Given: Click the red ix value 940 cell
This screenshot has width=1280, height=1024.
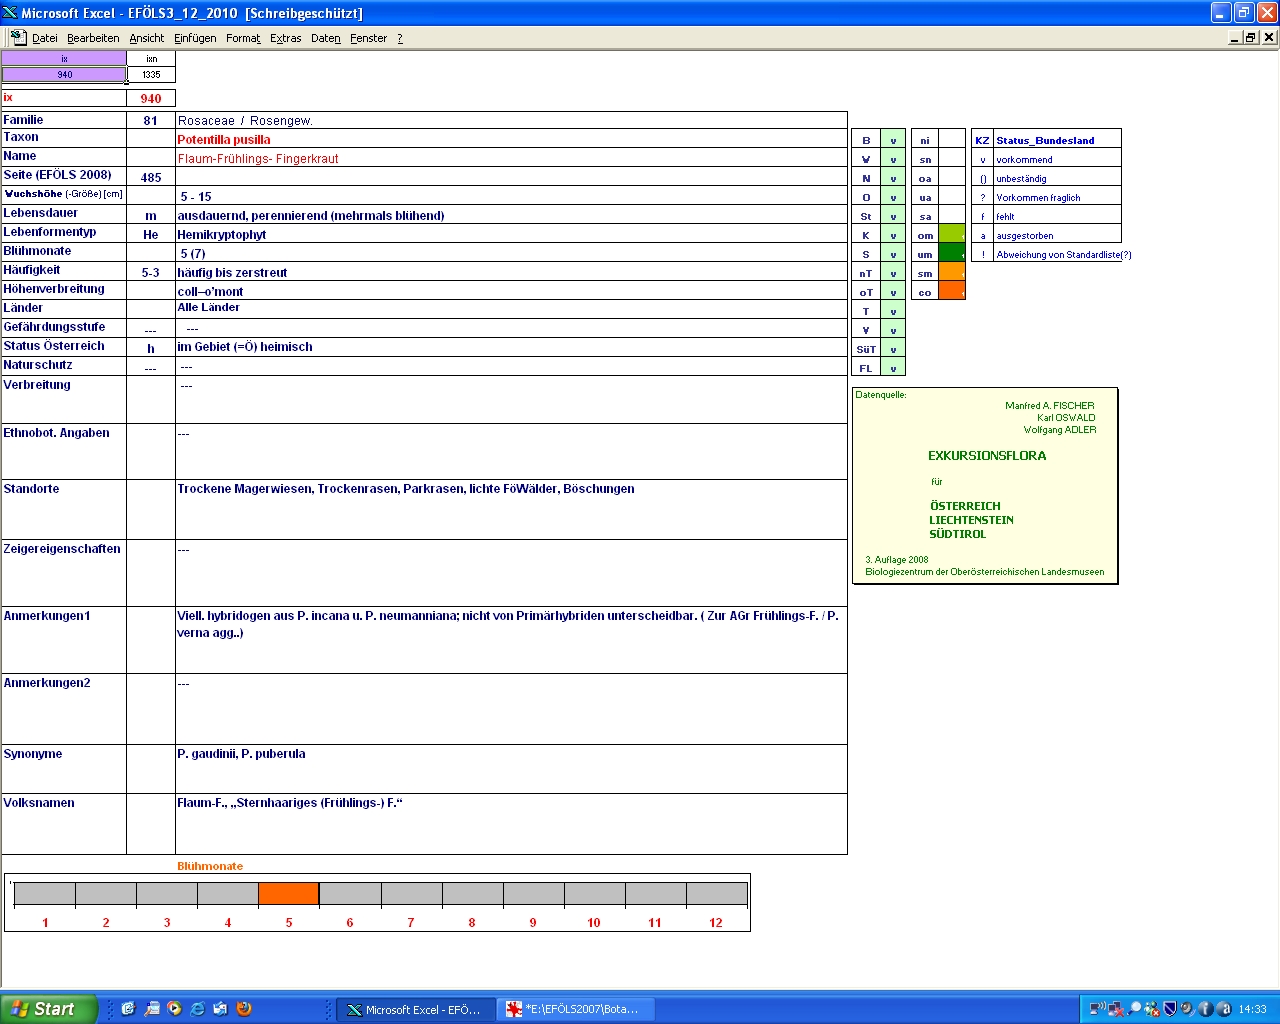Looking at the screenshot, I should 151,98.
